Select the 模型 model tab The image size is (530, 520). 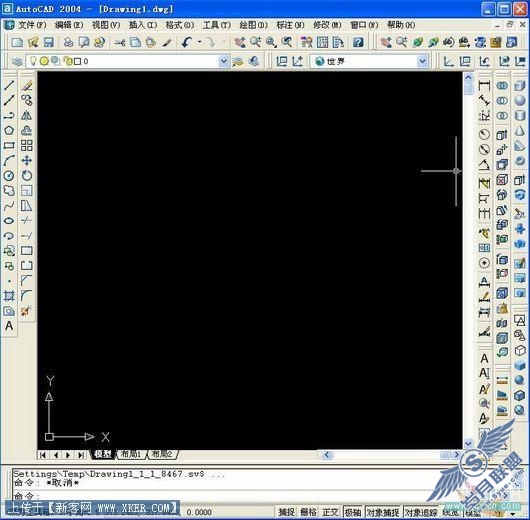click(x=103, y=454)
